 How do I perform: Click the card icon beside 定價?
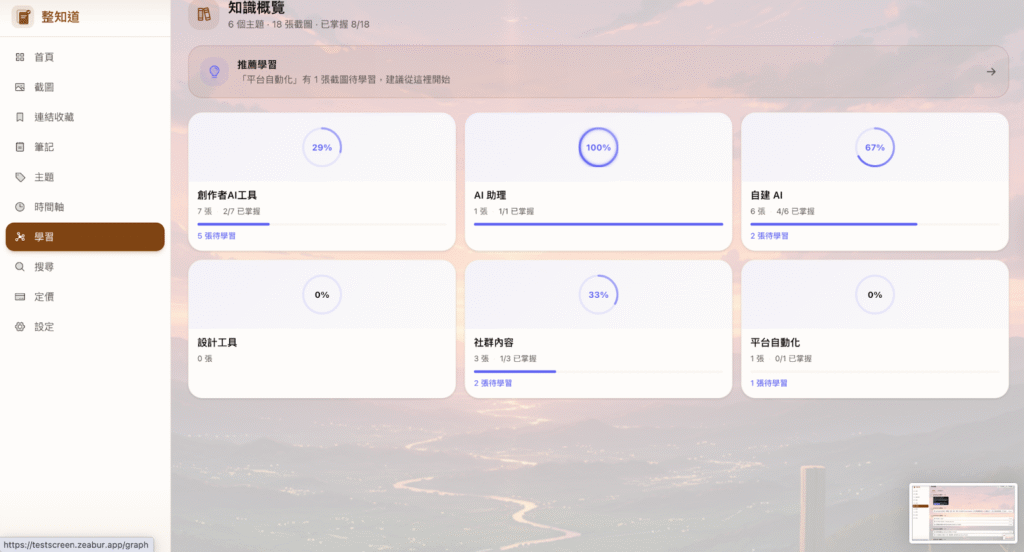point(20,297)
